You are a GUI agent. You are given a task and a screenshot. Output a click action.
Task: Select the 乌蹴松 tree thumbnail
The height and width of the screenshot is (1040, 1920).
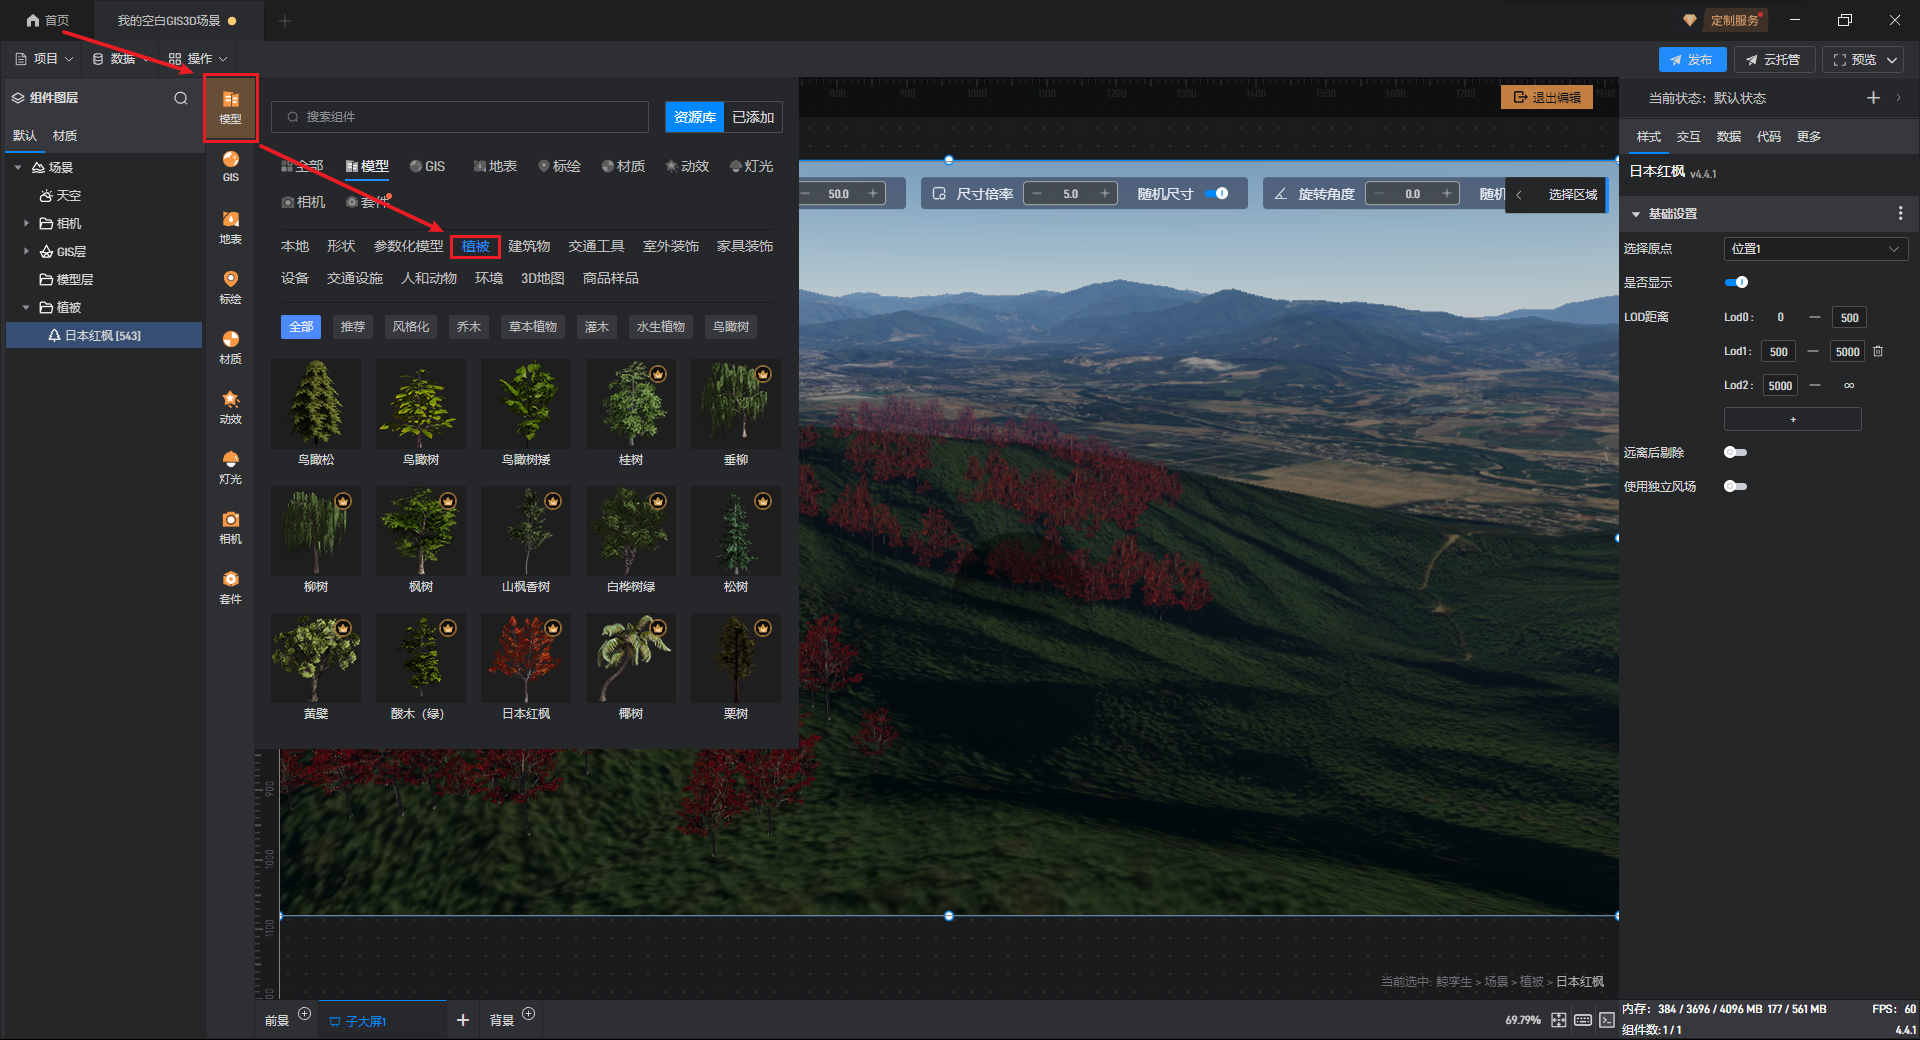click(315, 404)
